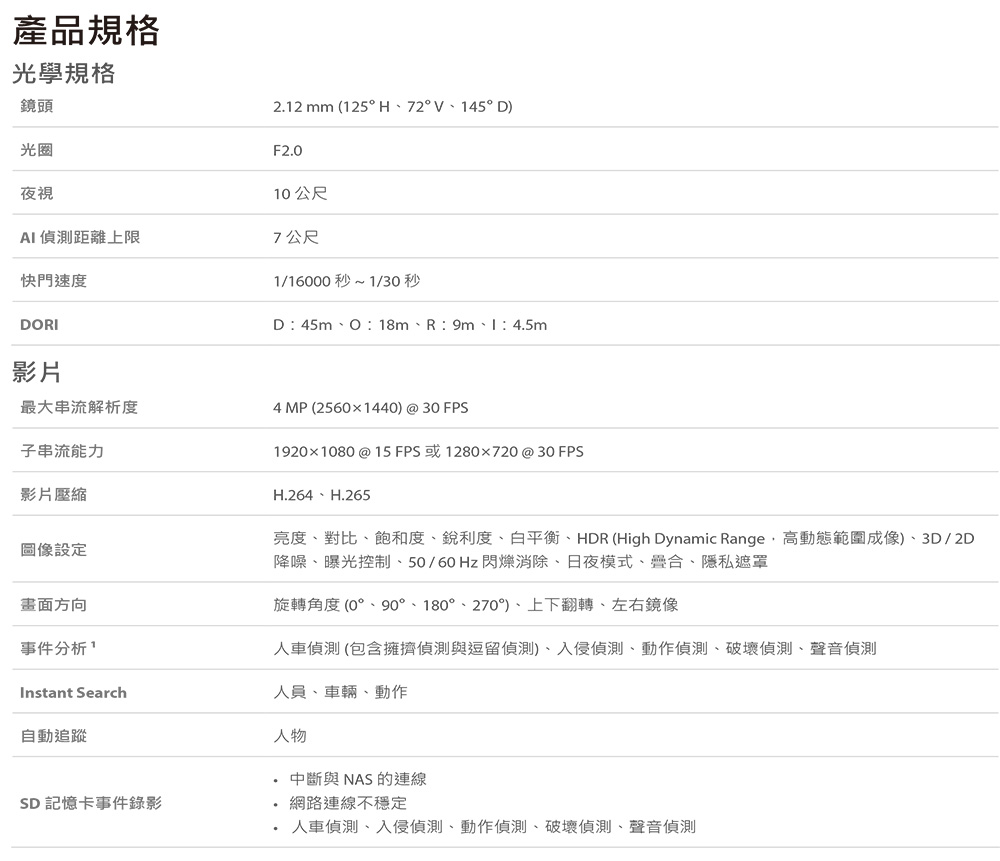Screen dimensions: 1000x861
Task: Click the 光學規格 section heading
Action: (63, 73)
